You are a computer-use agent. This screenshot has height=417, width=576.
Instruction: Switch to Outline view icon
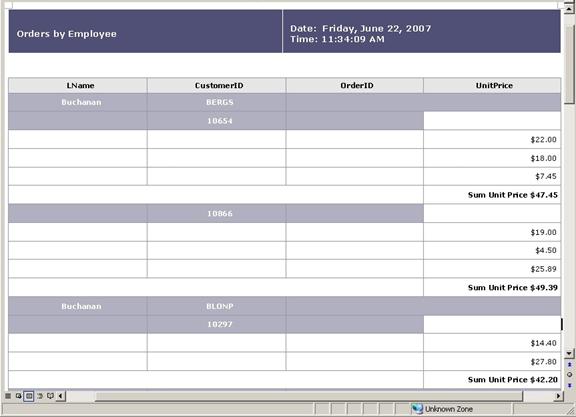40,396
